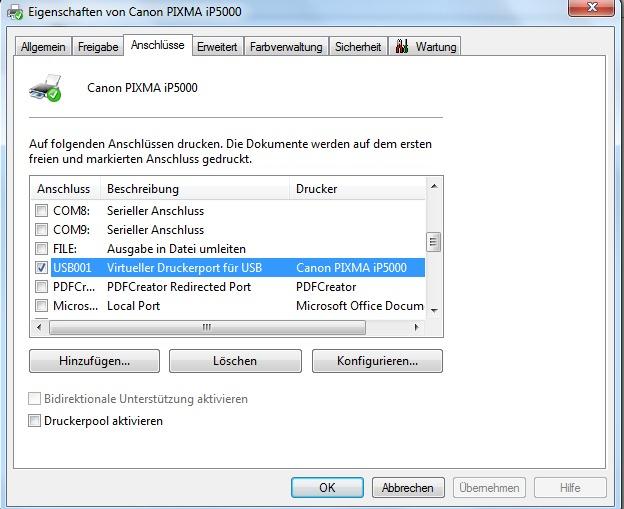The width and height of the screenshot is (624, 509).
Task: Click the Hinzufügen... button
Action: pos(94,361)
